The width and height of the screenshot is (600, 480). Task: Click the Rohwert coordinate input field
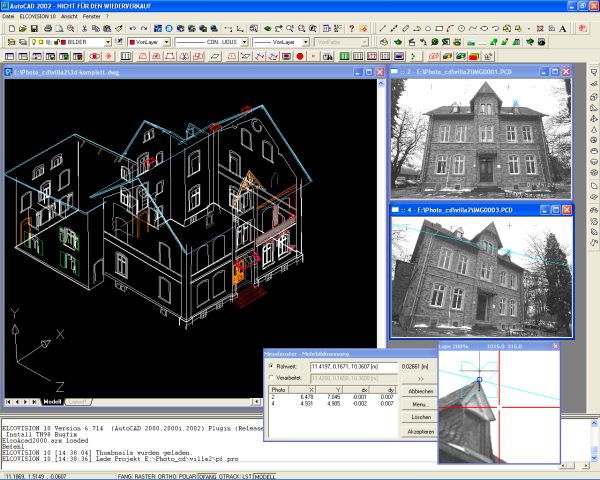(x=354, y=367)
